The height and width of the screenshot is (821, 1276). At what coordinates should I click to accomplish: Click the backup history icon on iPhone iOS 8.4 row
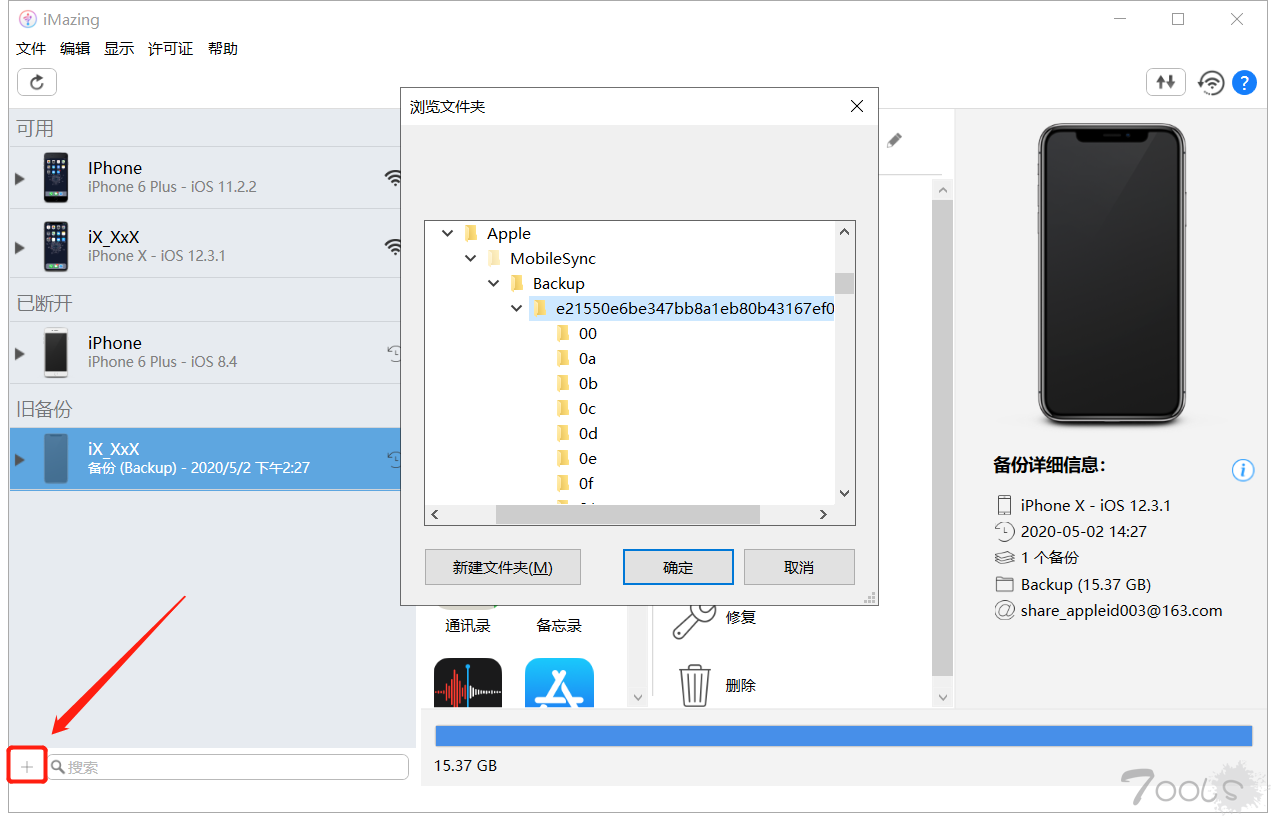(394, 352)
